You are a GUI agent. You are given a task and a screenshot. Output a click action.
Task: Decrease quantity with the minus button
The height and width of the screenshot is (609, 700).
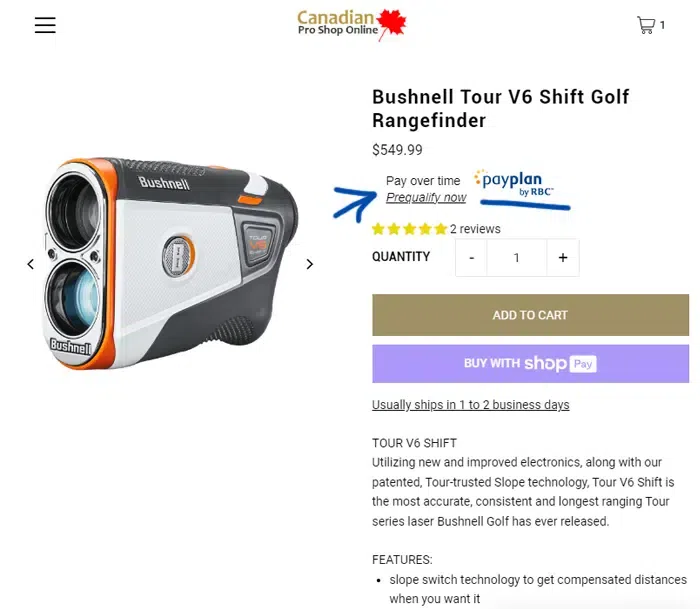(x=471, y=258)
